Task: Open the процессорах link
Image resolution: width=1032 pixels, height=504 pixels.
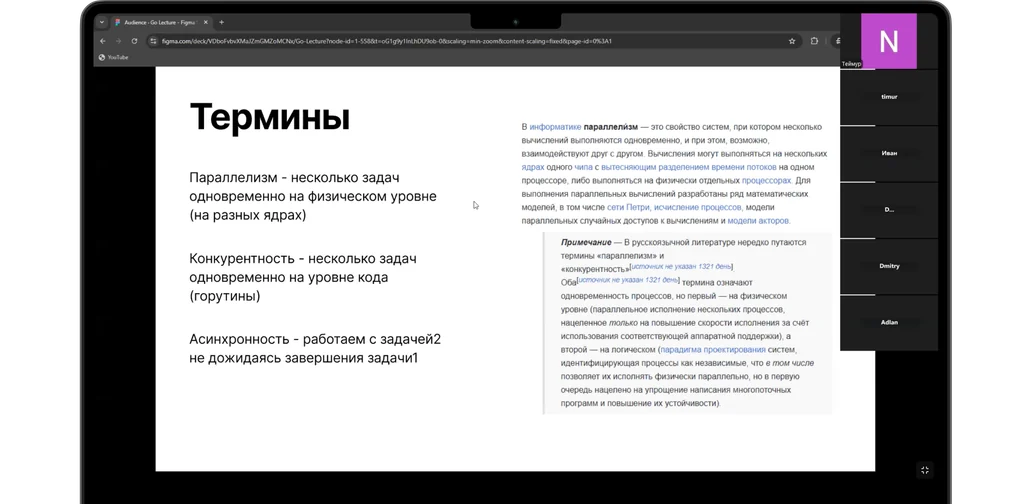Action: tap(766, 180)
